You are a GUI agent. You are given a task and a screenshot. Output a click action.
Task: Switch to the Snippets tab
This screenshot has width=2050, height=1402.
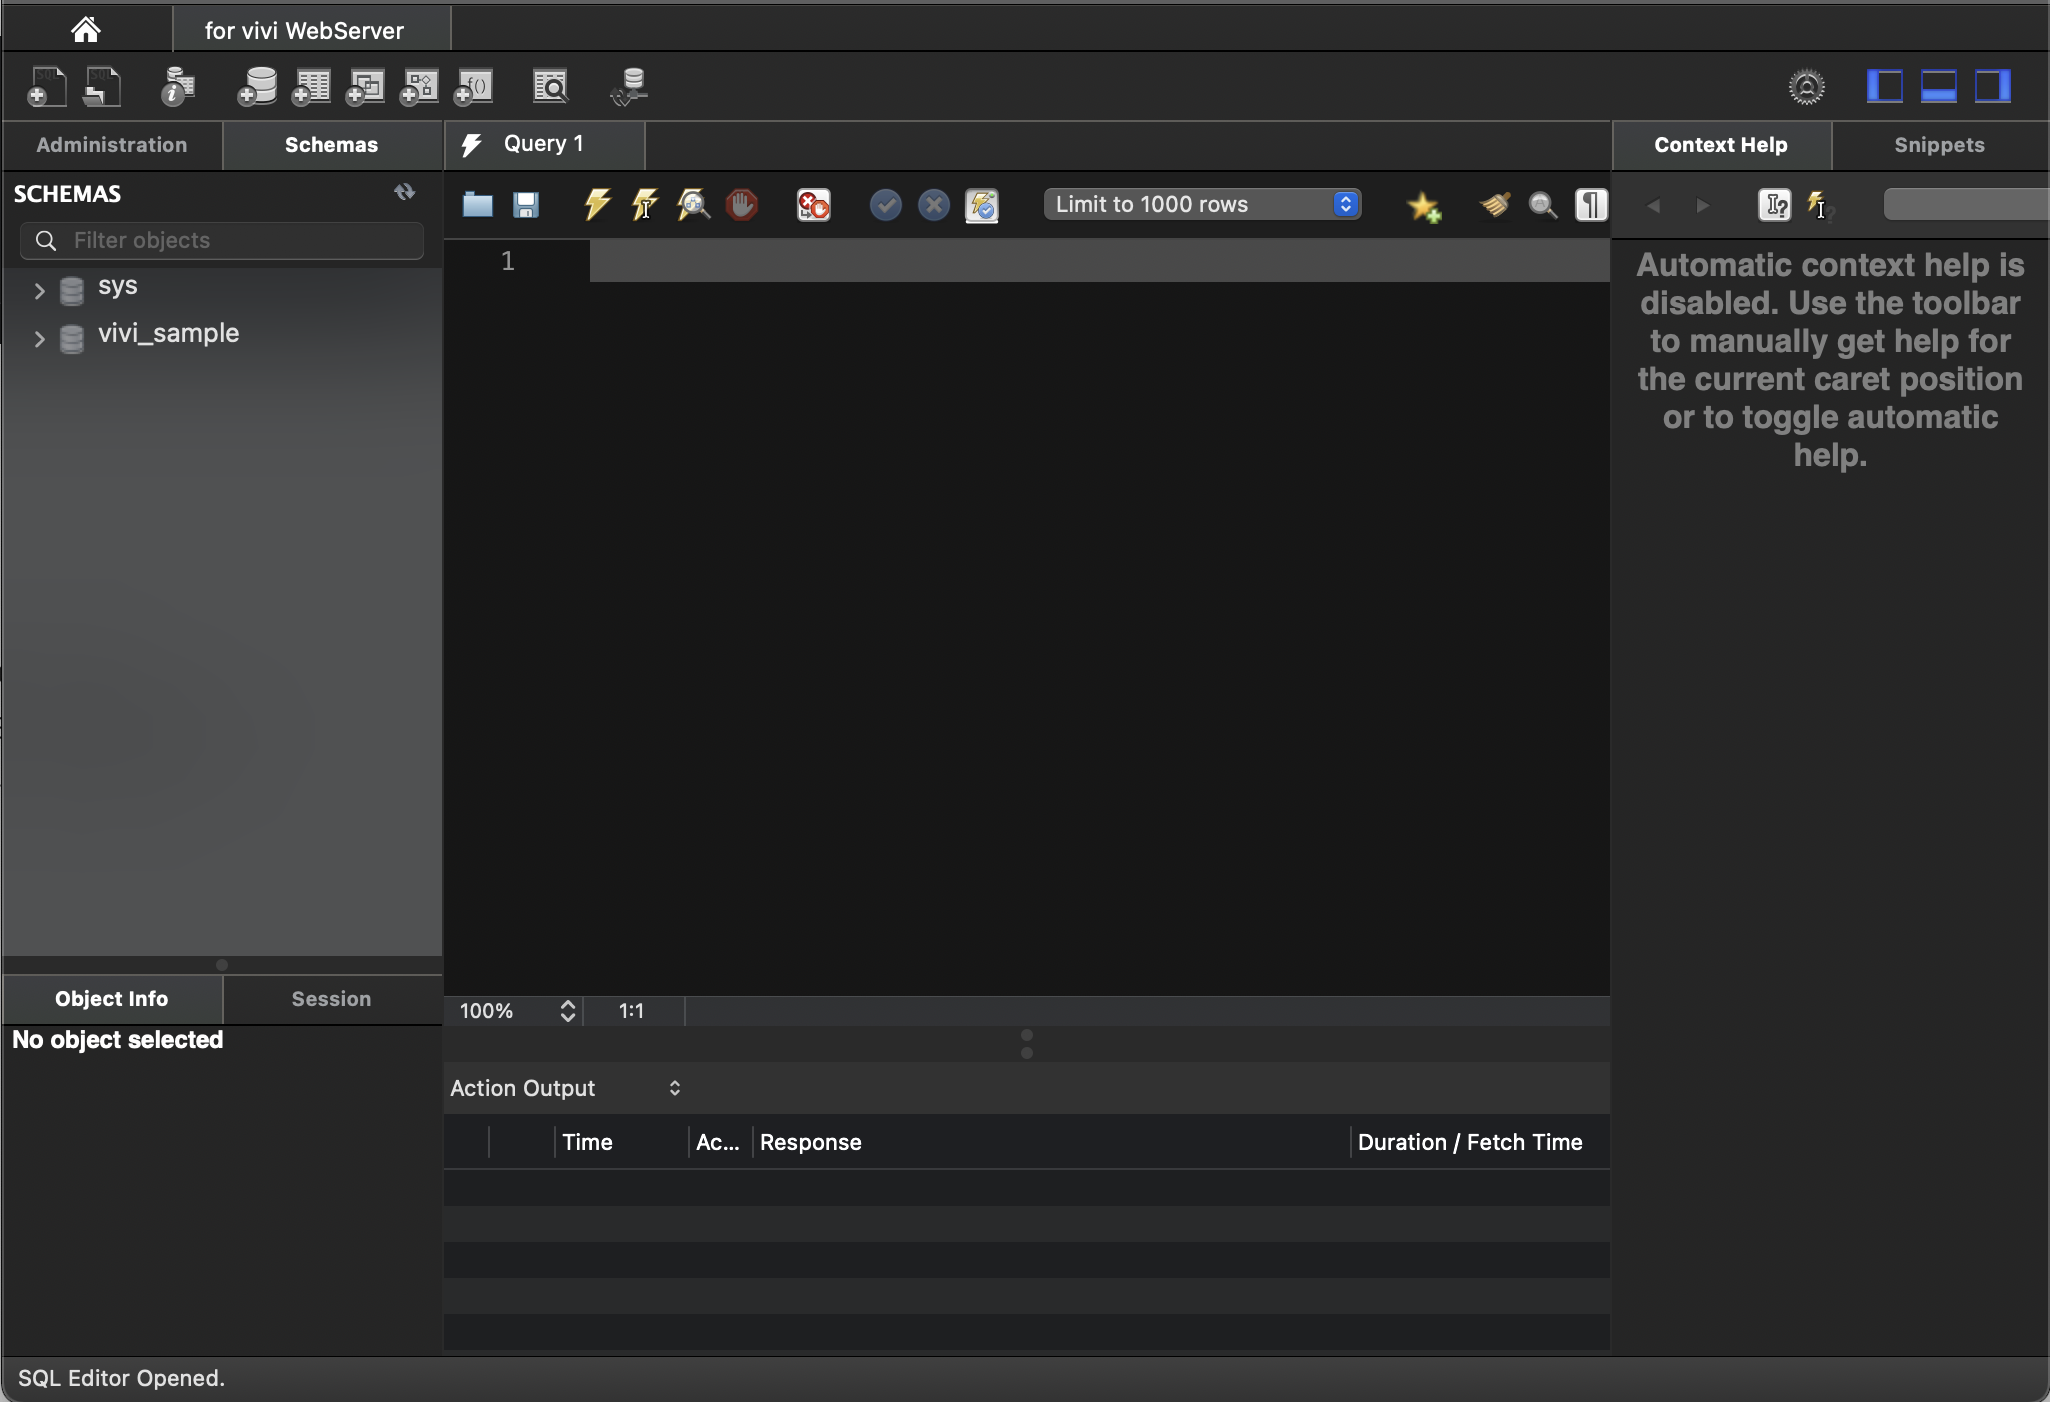[1938, 145]
